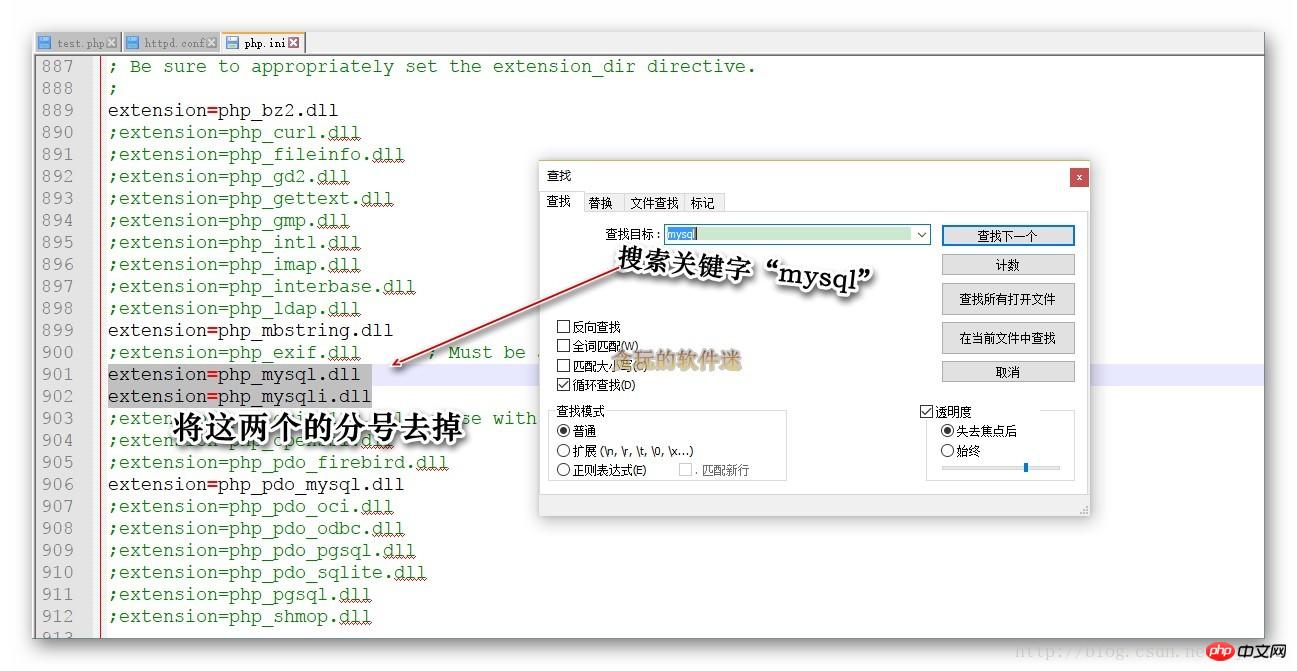Enable the 匹配大小写 checkbox
This screenshot has height=671, width=1297.
pos(564,366)
